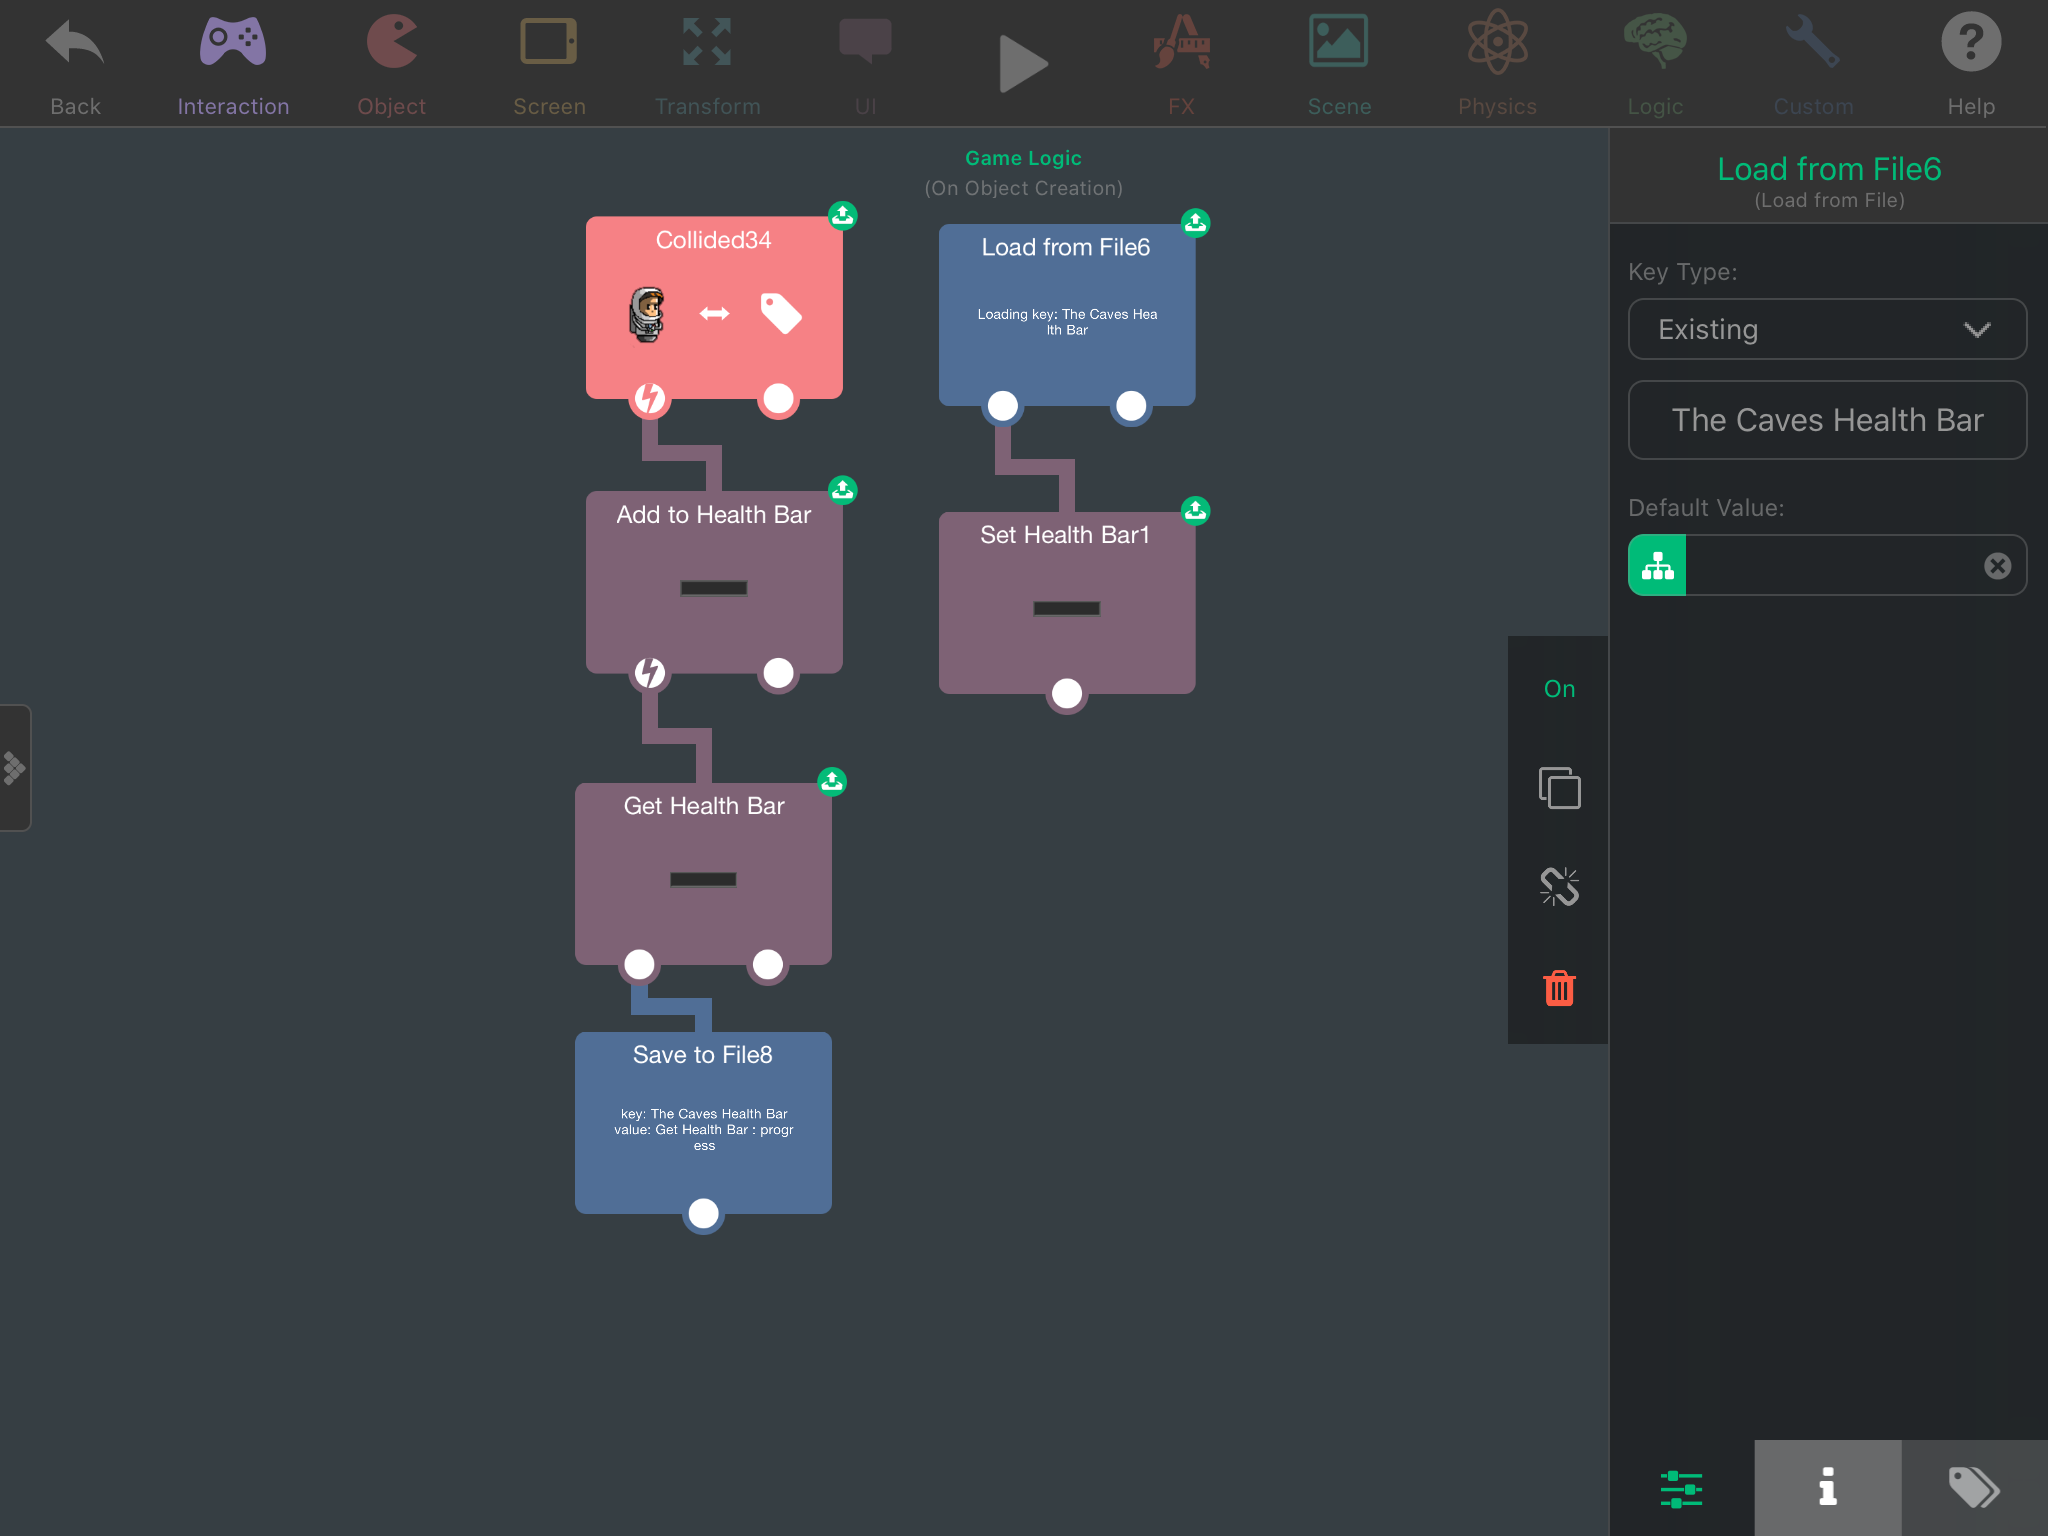Clear the Default Value field

point(1997,566)
